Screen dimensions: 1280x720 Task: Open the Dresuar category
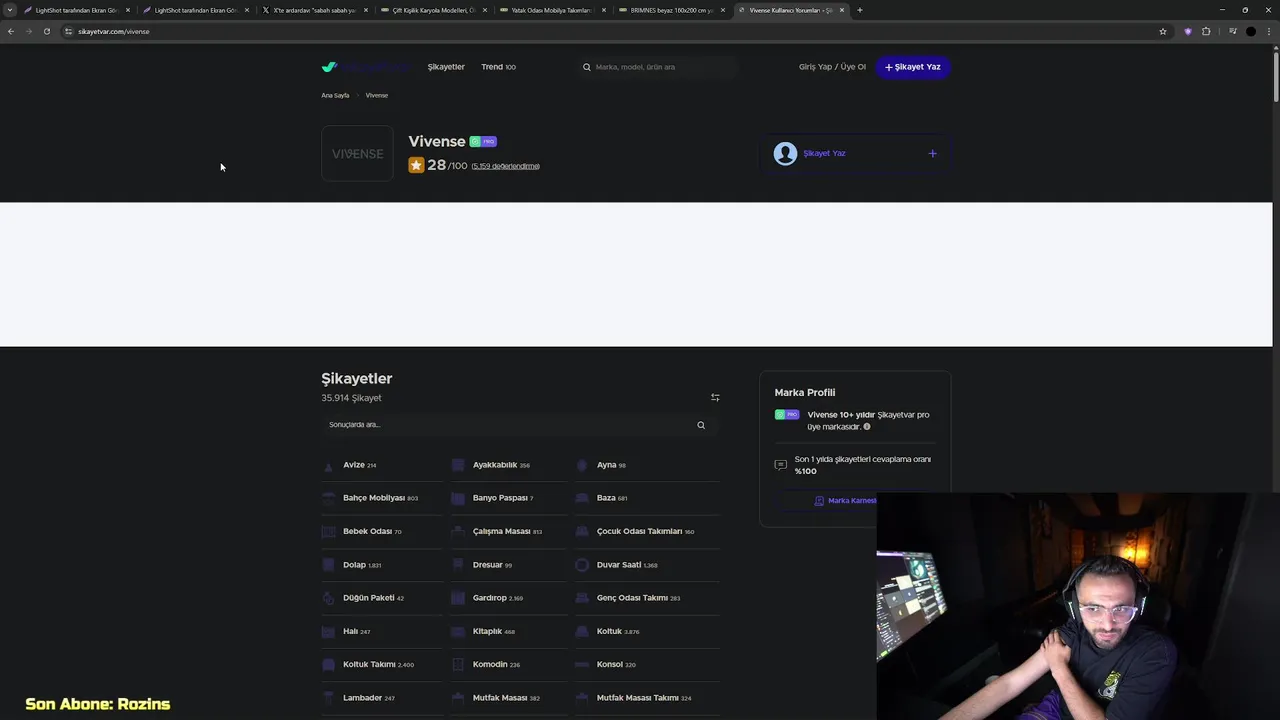509,565
